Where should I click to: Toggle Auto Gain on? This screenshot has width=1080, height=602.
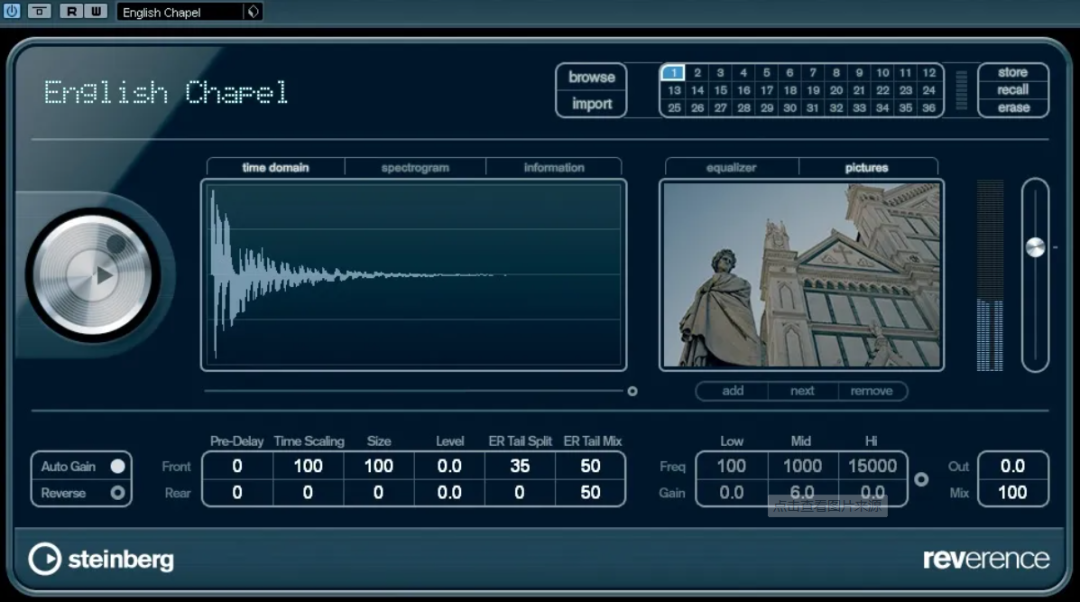point(118,466)
